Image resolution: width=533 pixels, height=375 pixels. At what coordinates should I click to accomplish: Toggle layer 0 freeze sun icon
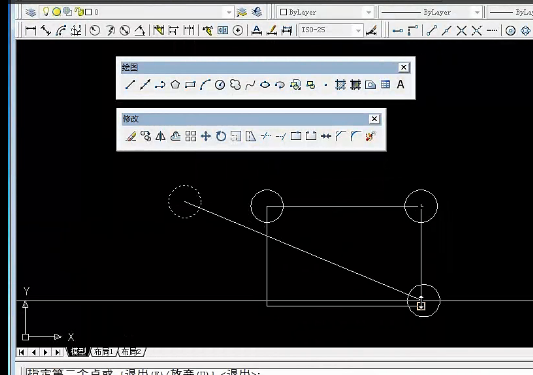(x=57, y=12)
